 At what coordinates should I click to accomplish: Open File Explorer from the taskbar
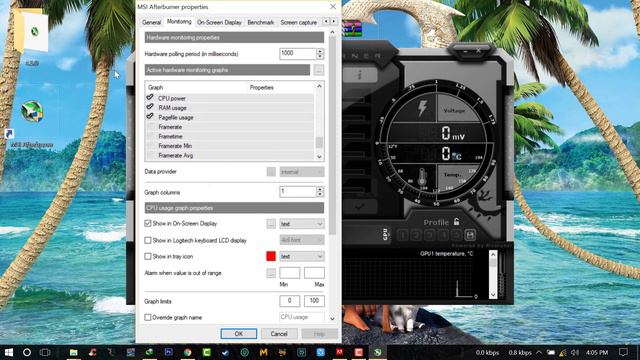coord(73,352)
